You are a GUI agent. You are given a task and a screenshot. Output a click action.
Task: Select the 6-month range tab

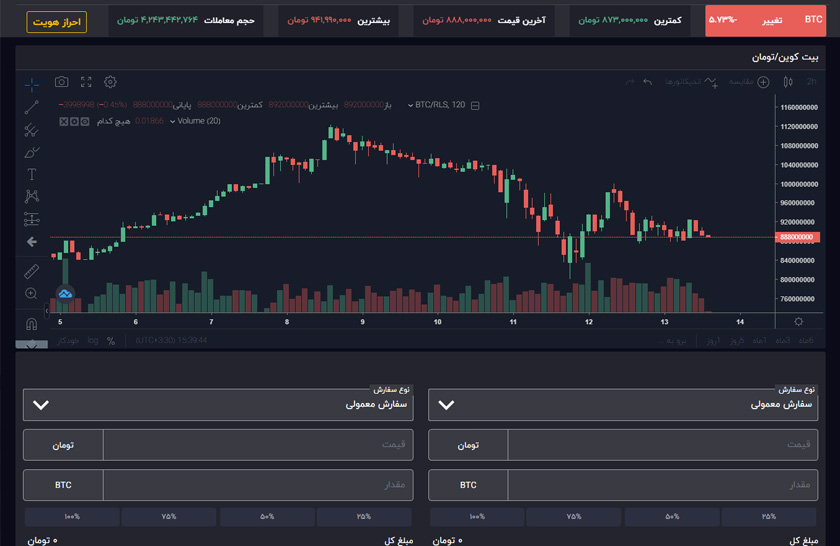[806, 341]
